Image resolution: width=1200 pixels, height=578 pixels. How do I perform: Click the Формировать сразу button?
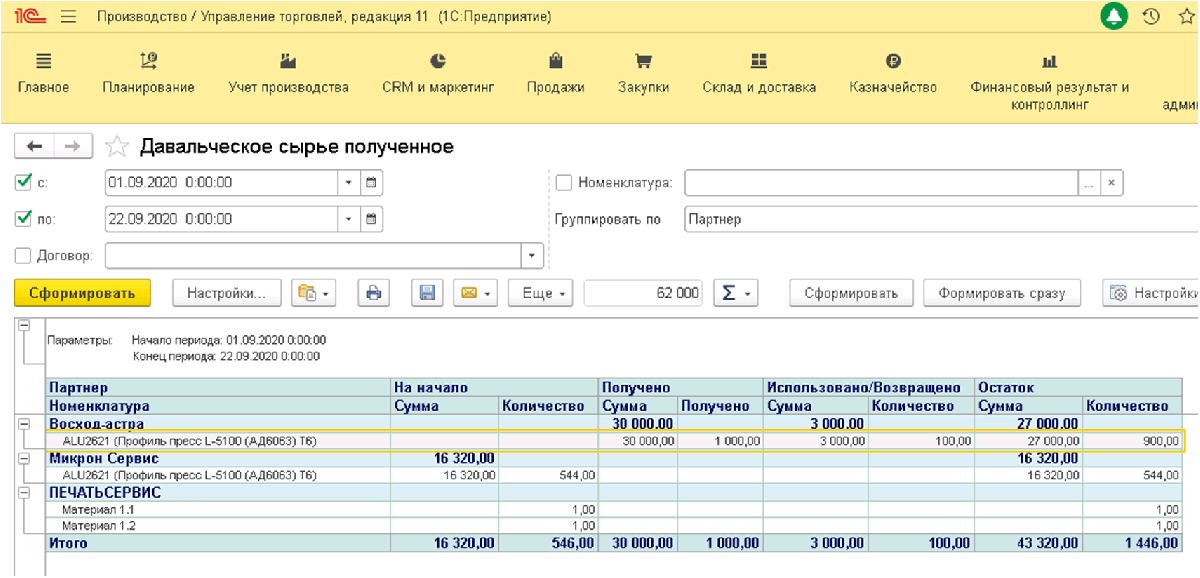[x=1001, y=293]
